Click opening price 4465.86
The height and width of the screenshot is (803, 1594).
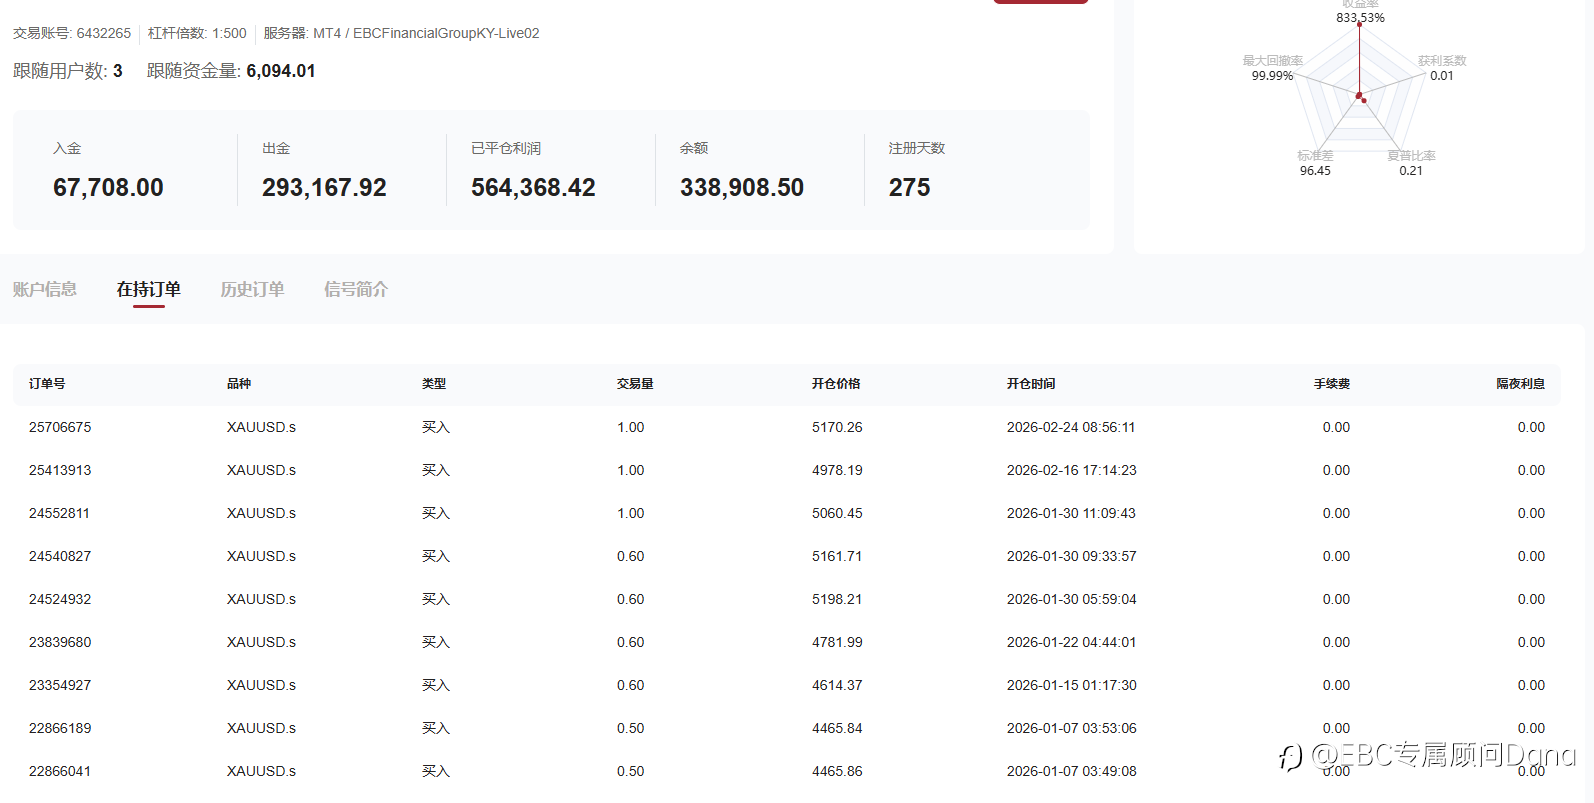tap(837, 771)
